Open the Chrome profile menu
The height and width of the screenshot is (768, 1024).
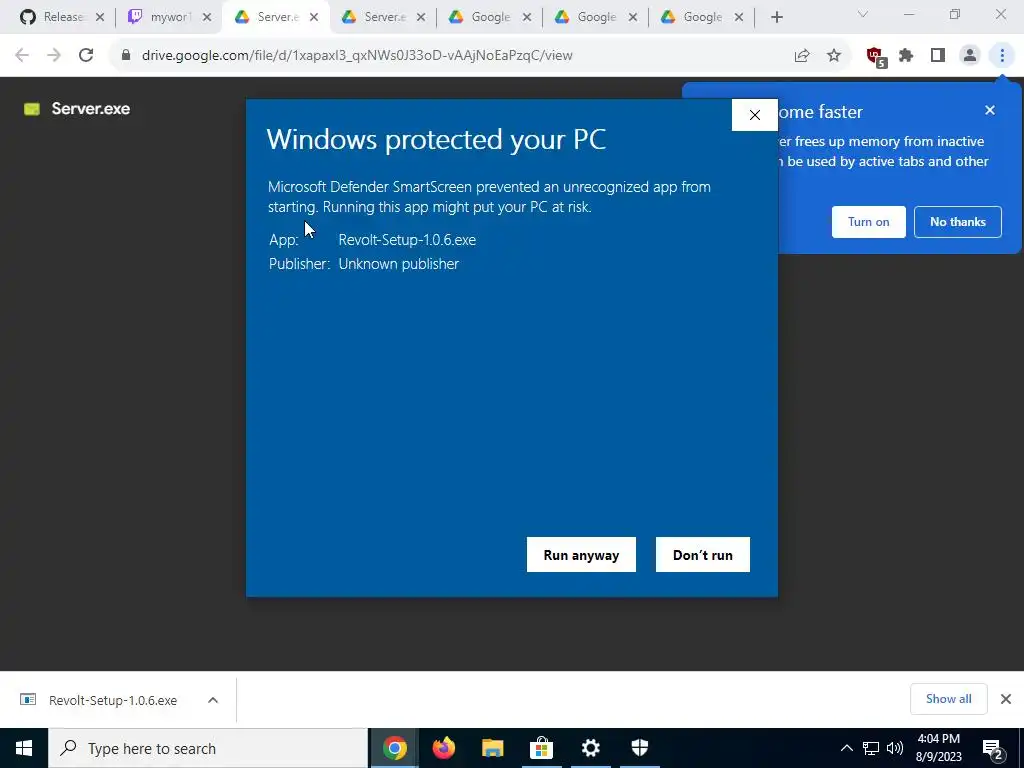[970, 56]
